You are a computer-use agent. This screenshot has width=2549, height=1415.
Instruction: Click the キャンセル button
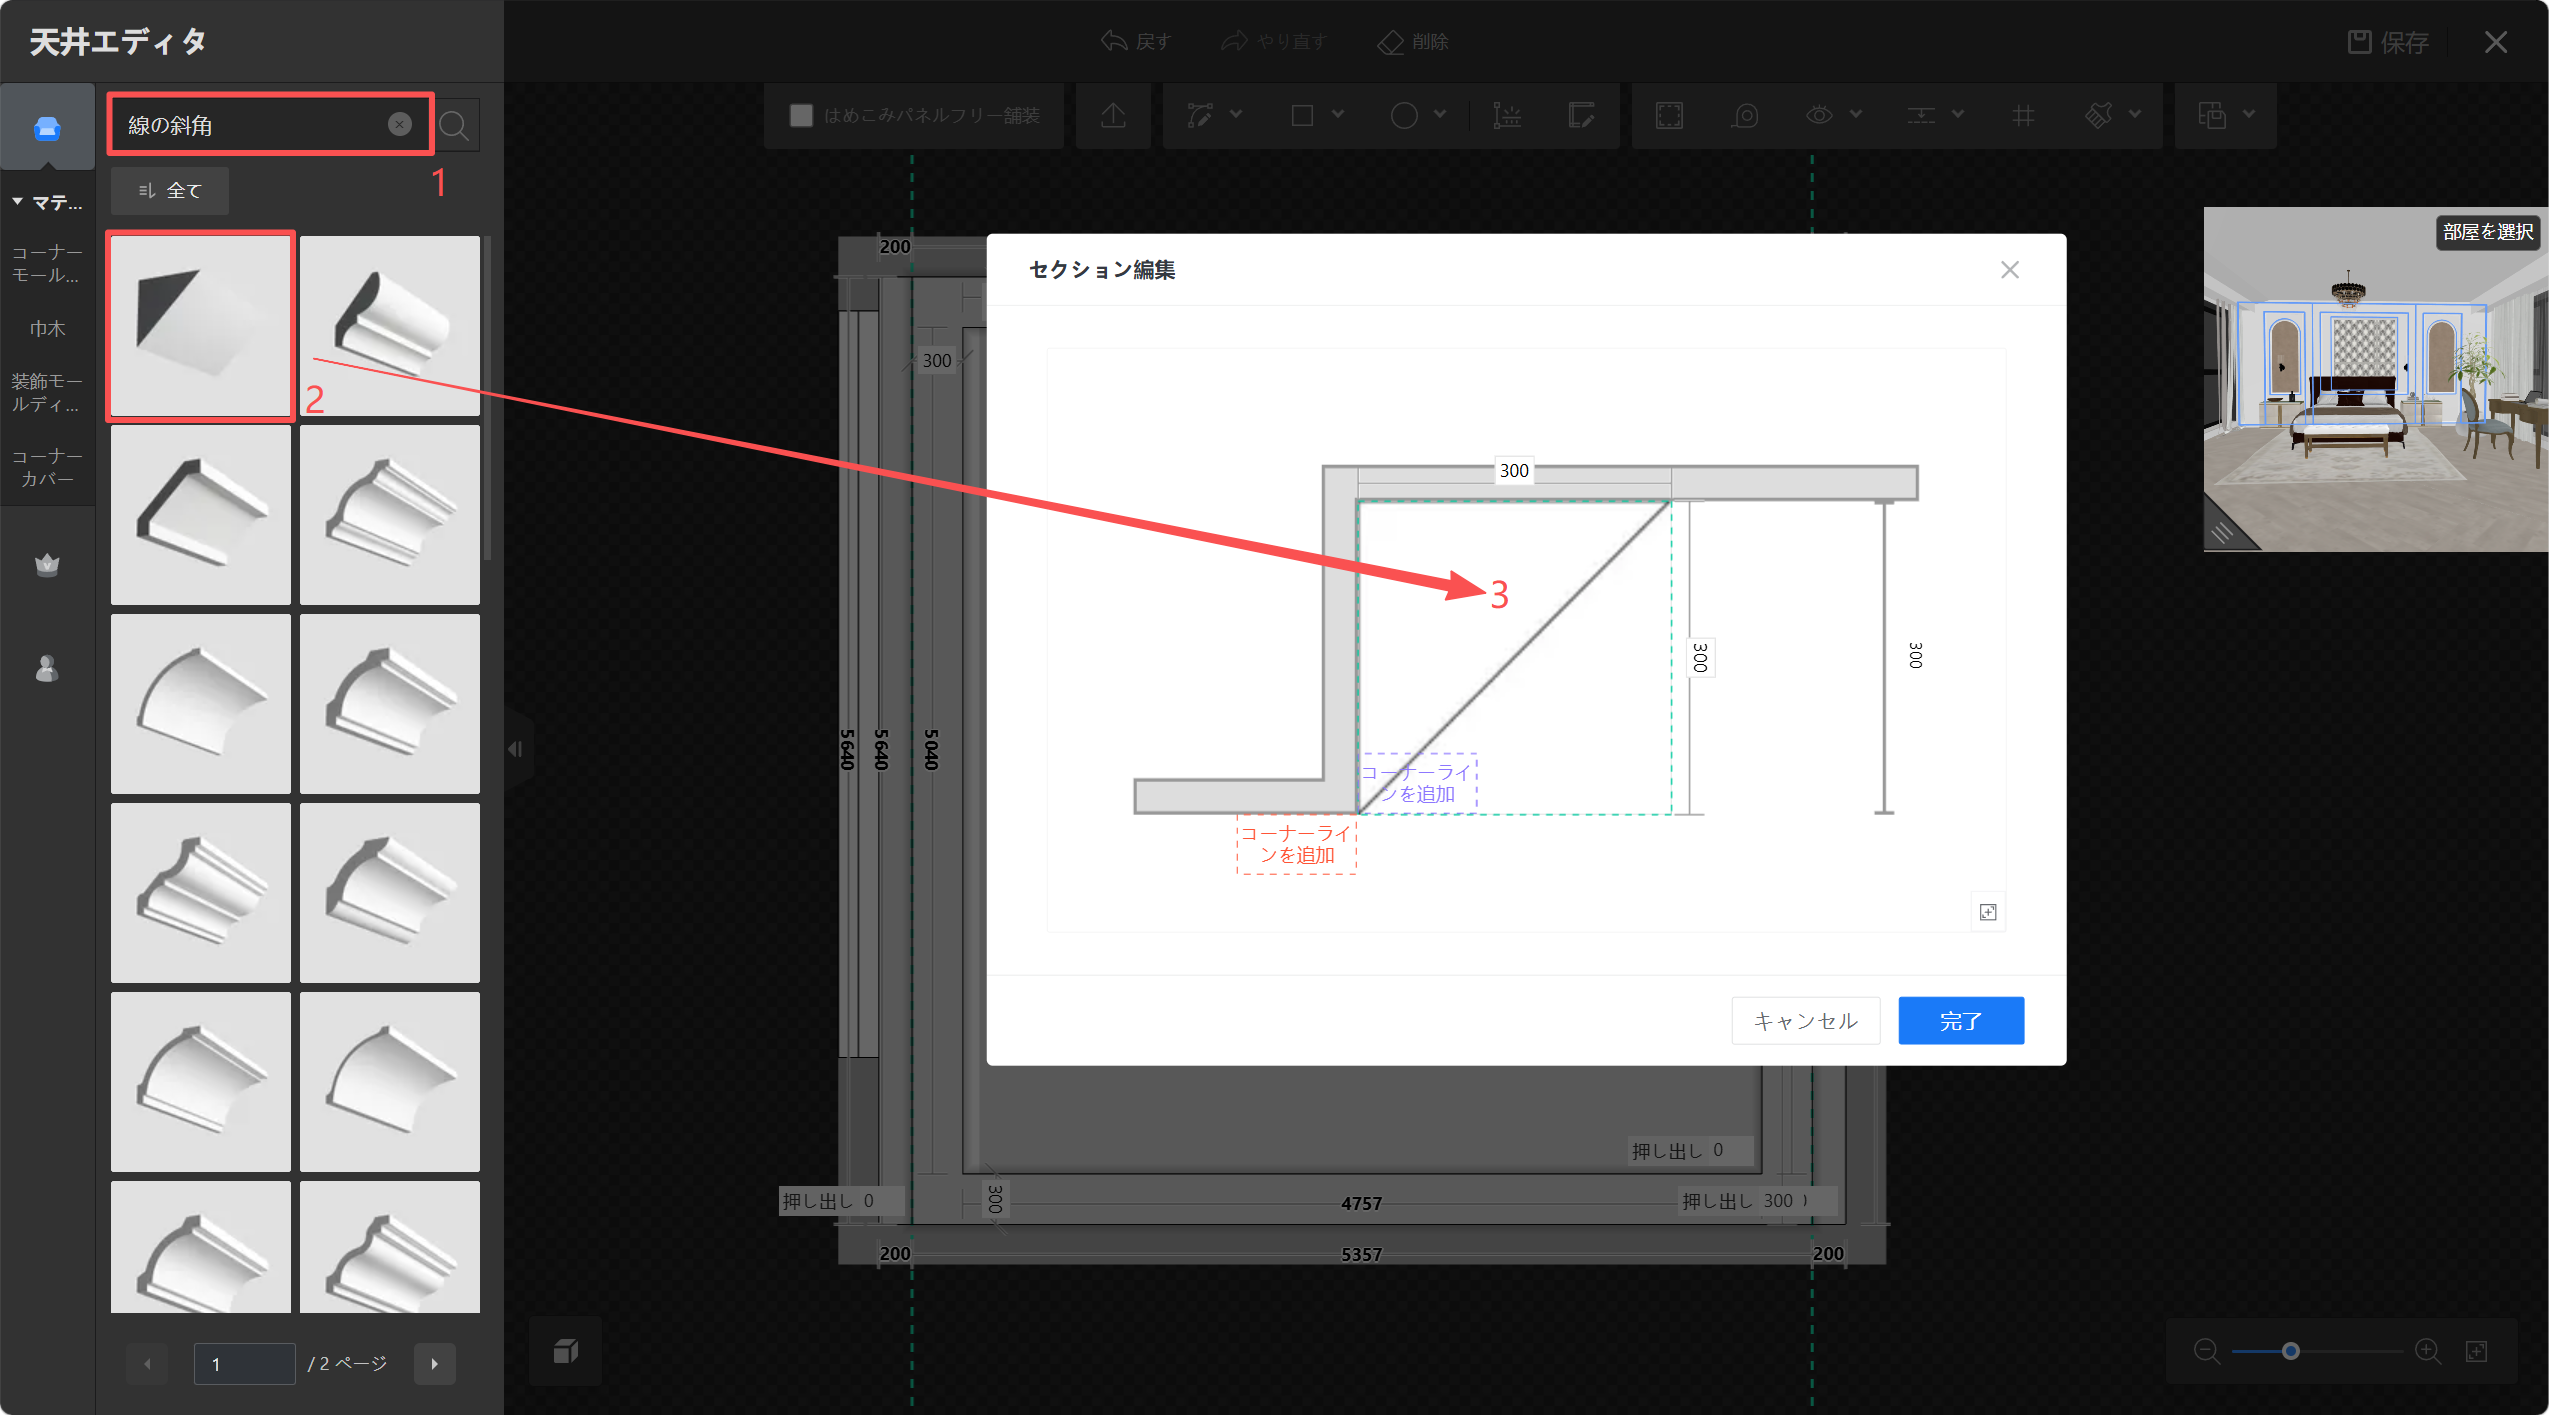1806,1021
